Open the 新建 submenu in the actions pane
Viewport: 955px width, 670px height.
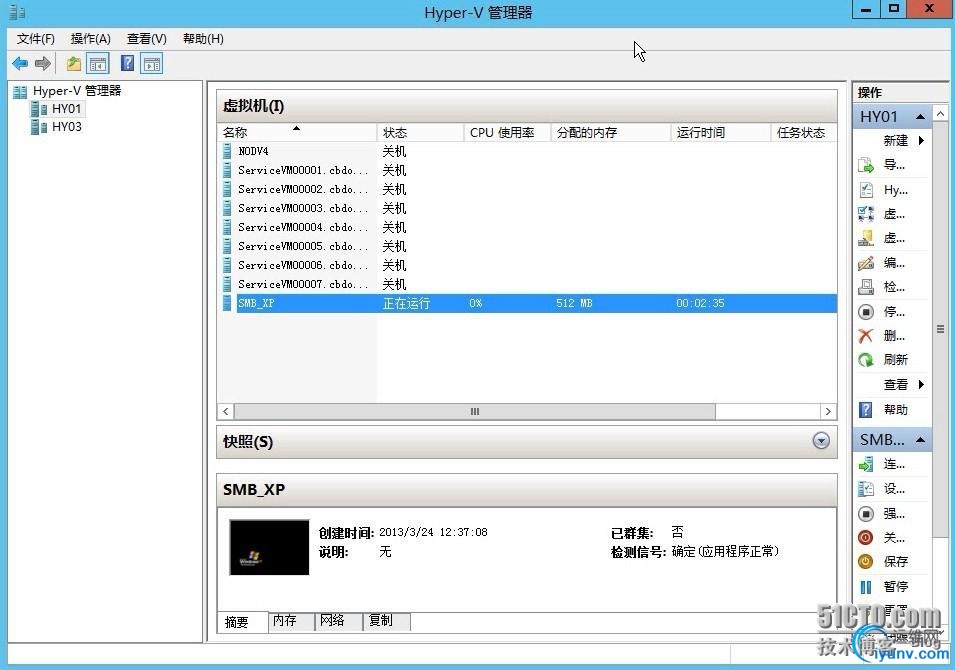pos(904,141)
